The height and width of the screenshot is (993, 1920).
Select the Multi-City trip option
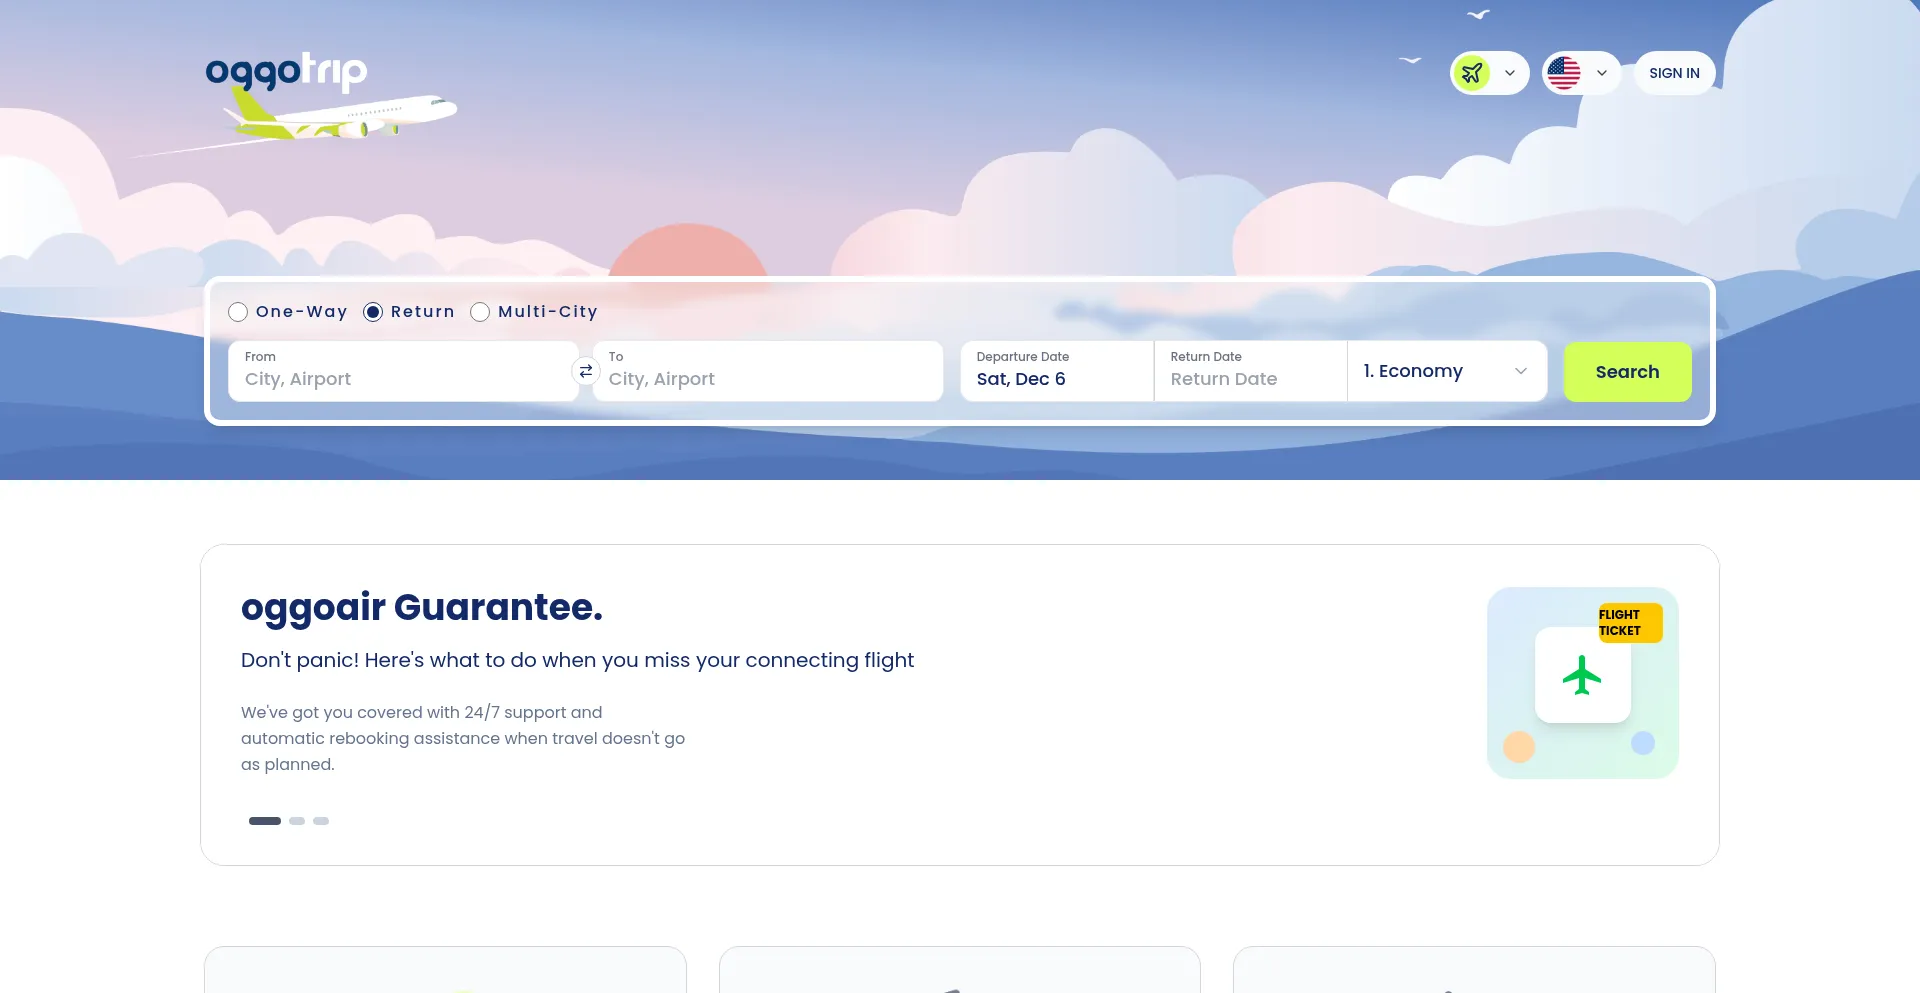point(534,312)
